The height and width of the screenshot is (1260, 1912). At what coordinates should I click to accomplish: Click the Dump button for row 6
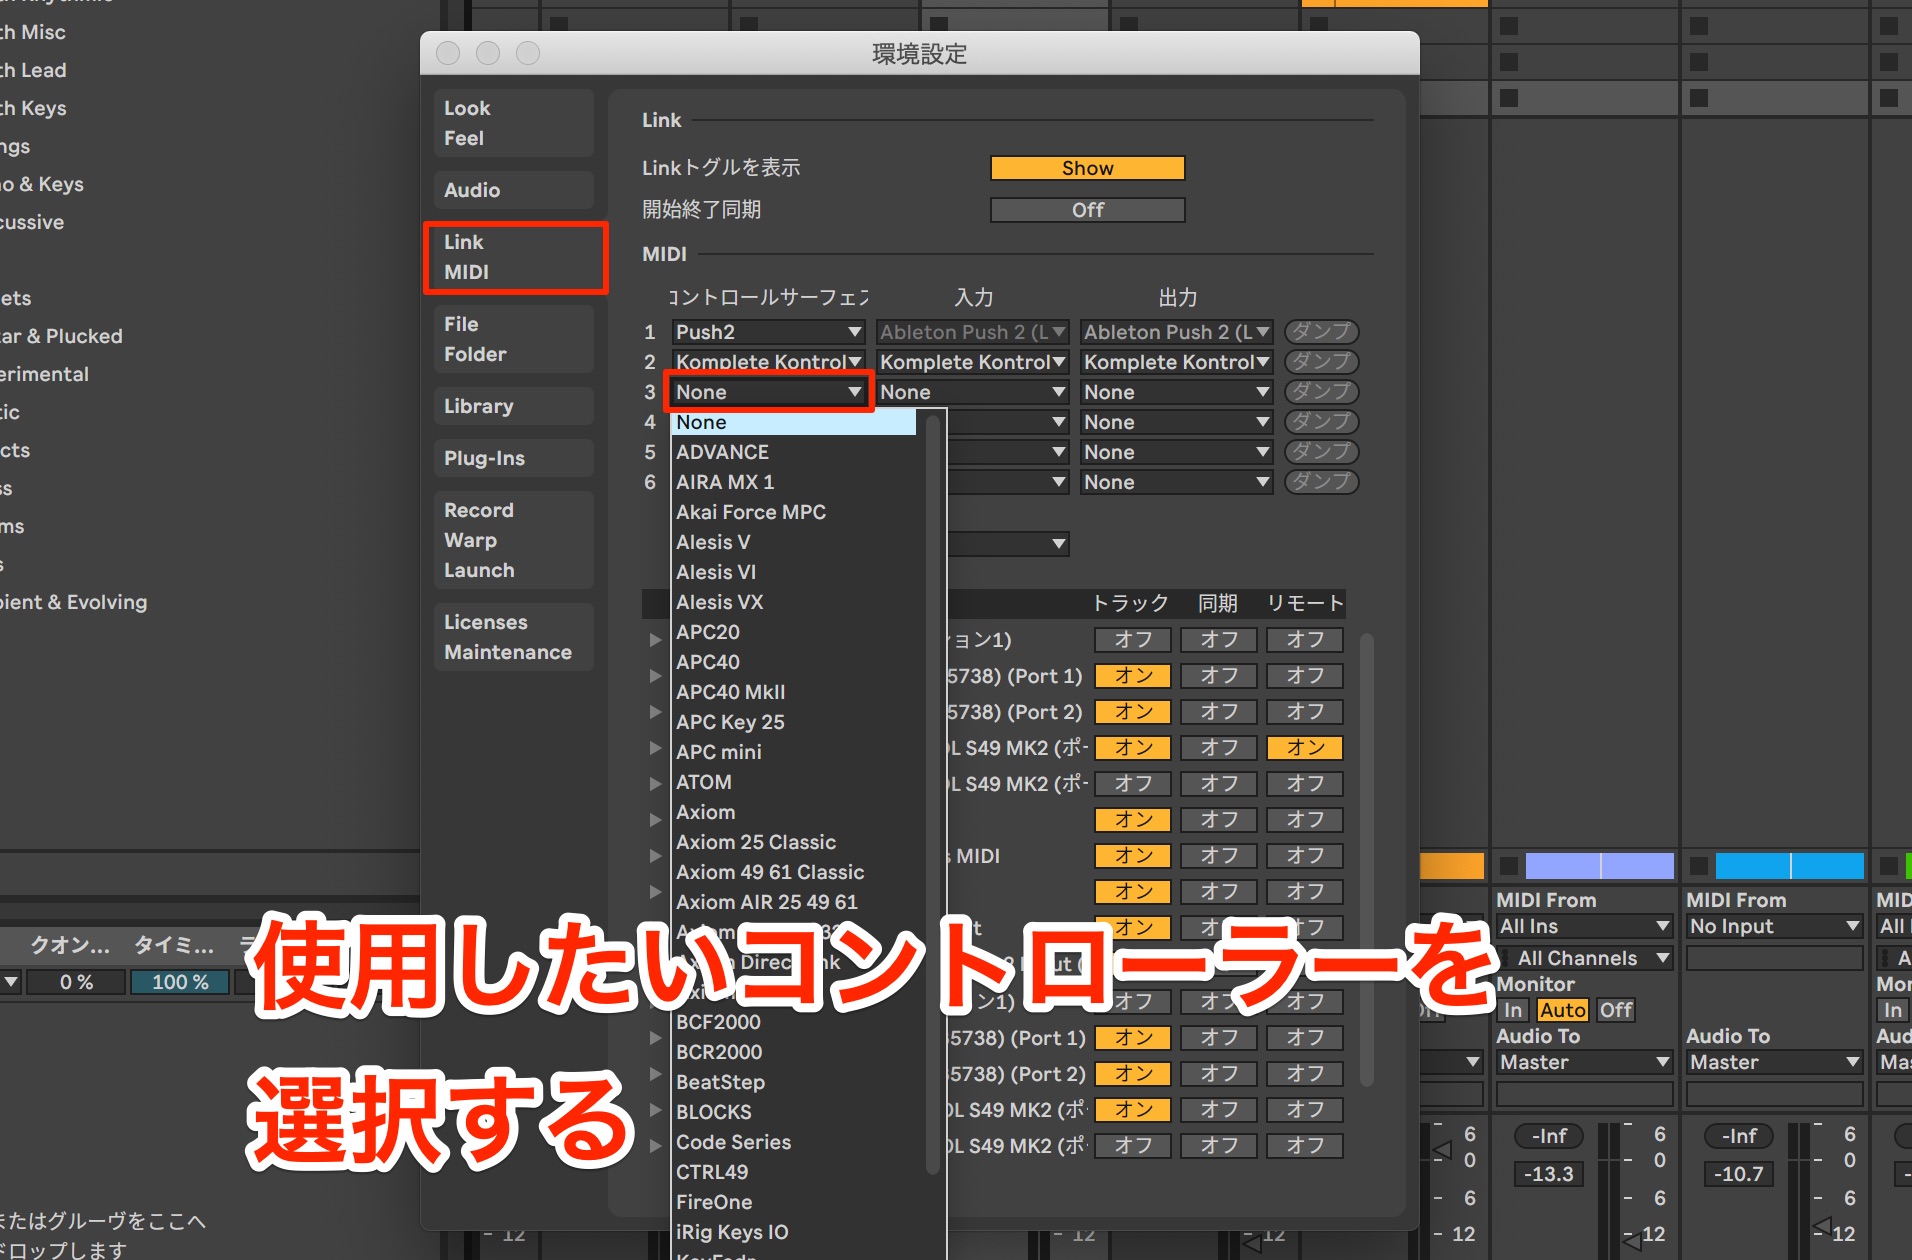click(x=1321, y=482)
